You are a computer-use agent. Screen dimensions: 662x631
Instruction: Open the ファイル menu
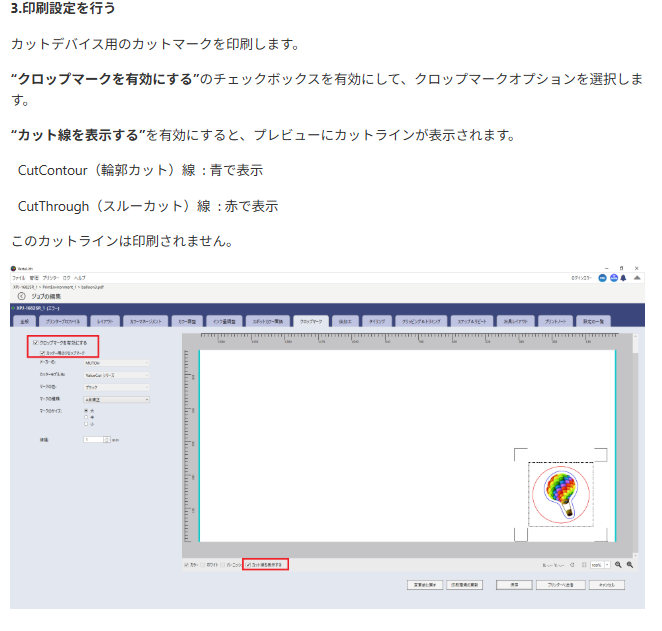tap(19, 277)
